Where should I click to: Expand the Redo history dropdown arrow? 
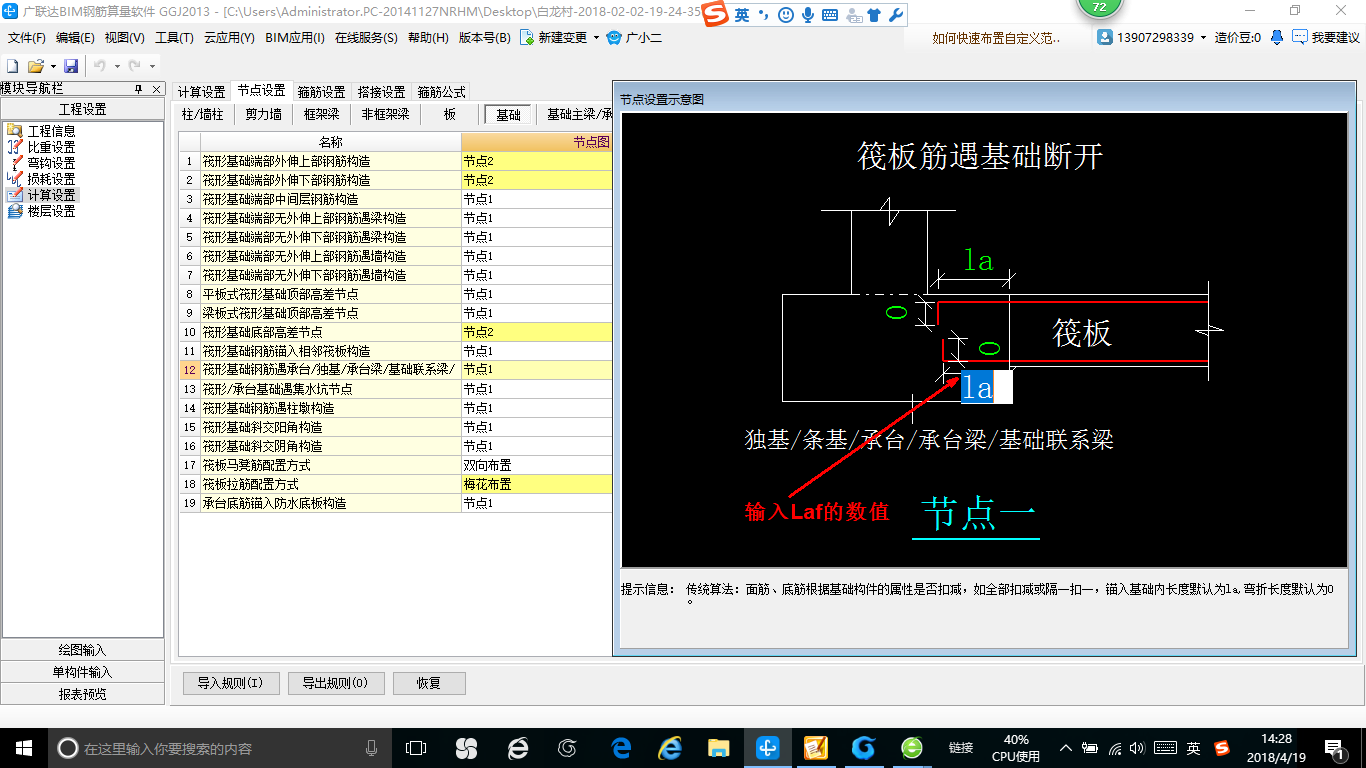click(152, 66)
